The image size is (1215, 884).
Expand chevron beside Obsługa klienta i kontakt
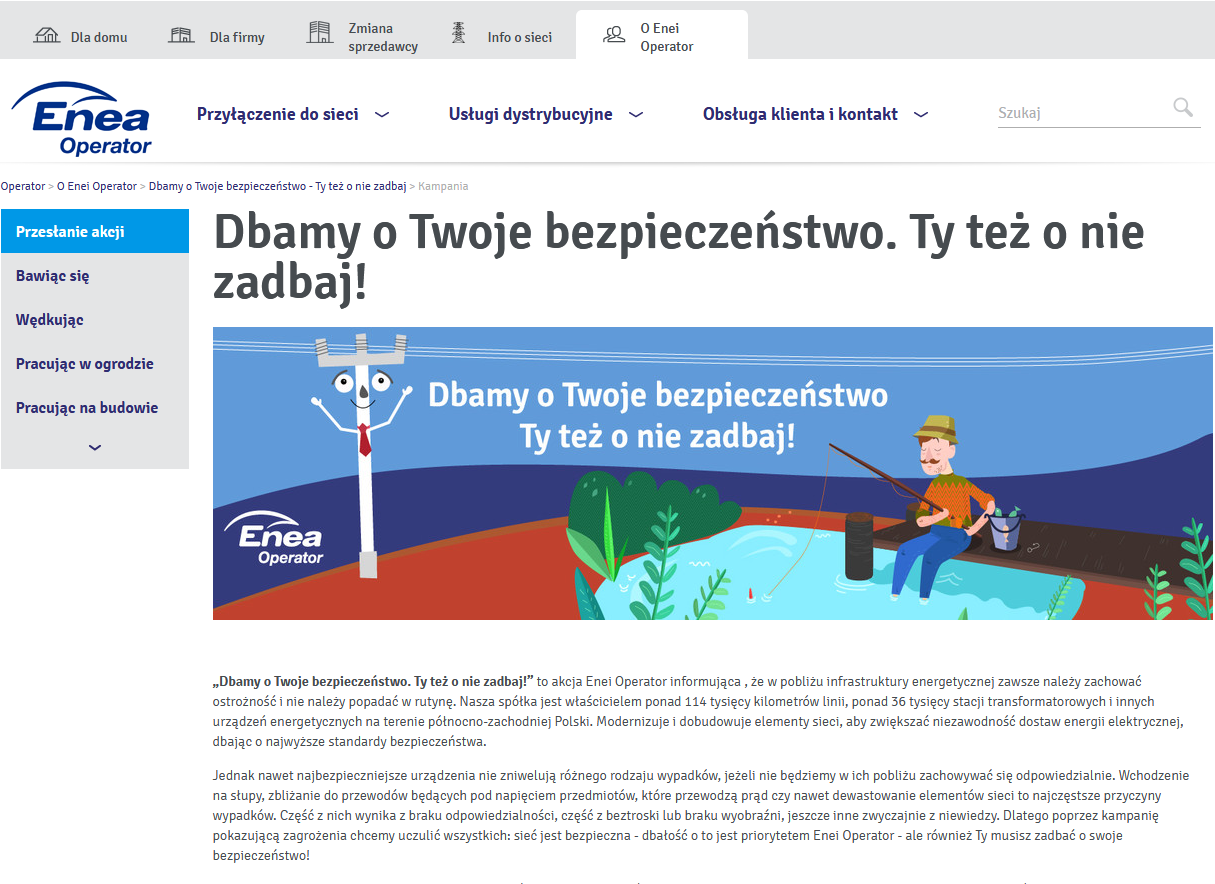tap(921, 115)
